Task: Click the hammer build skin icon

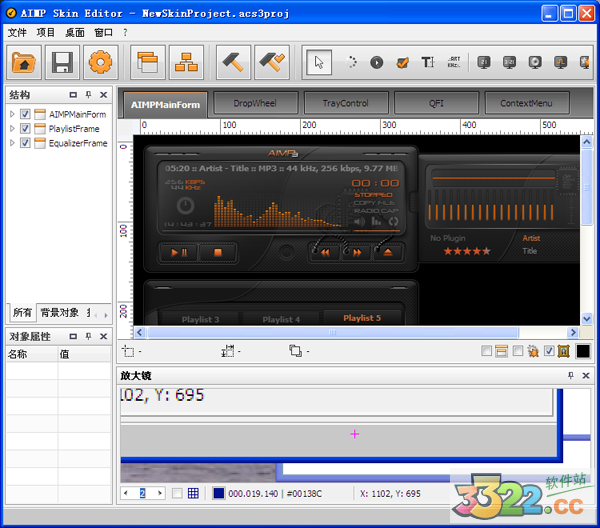Action: pos(235,63)
